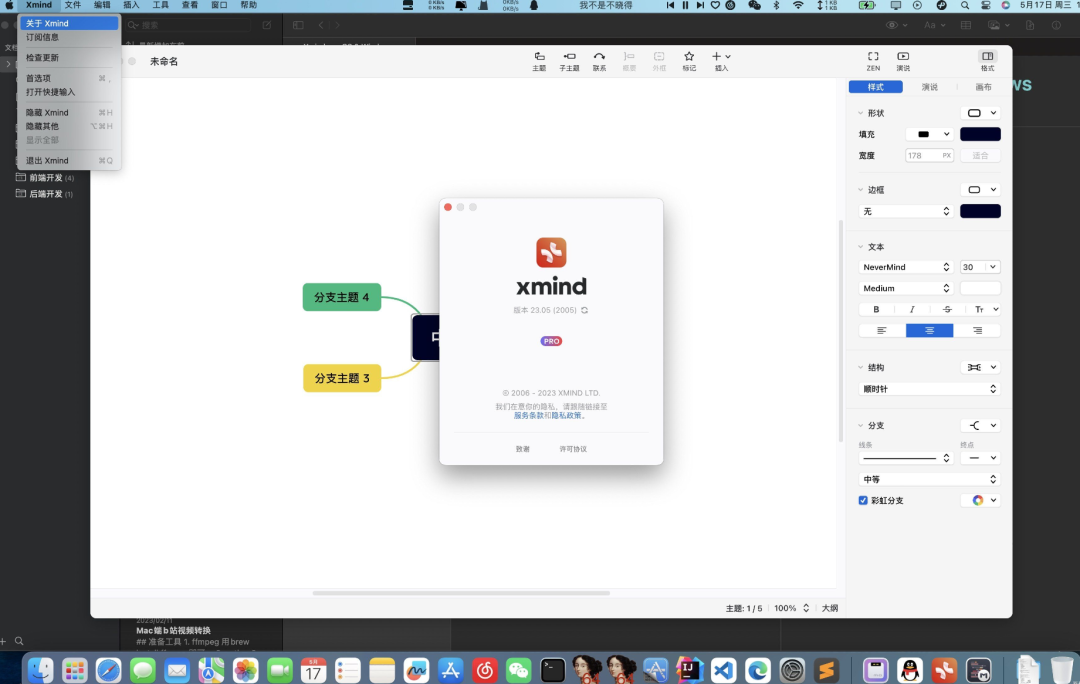Screen dimensions: 1080x684
Task: Select 检查更新 menu item
Action: [69, 58]
